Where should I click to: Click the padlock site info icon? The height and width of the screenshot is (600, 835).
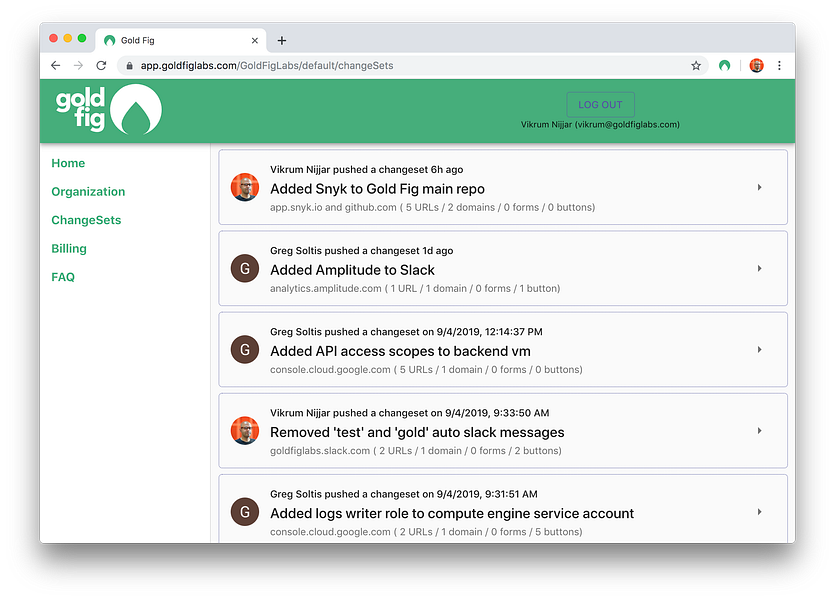[x=129, y=65]
